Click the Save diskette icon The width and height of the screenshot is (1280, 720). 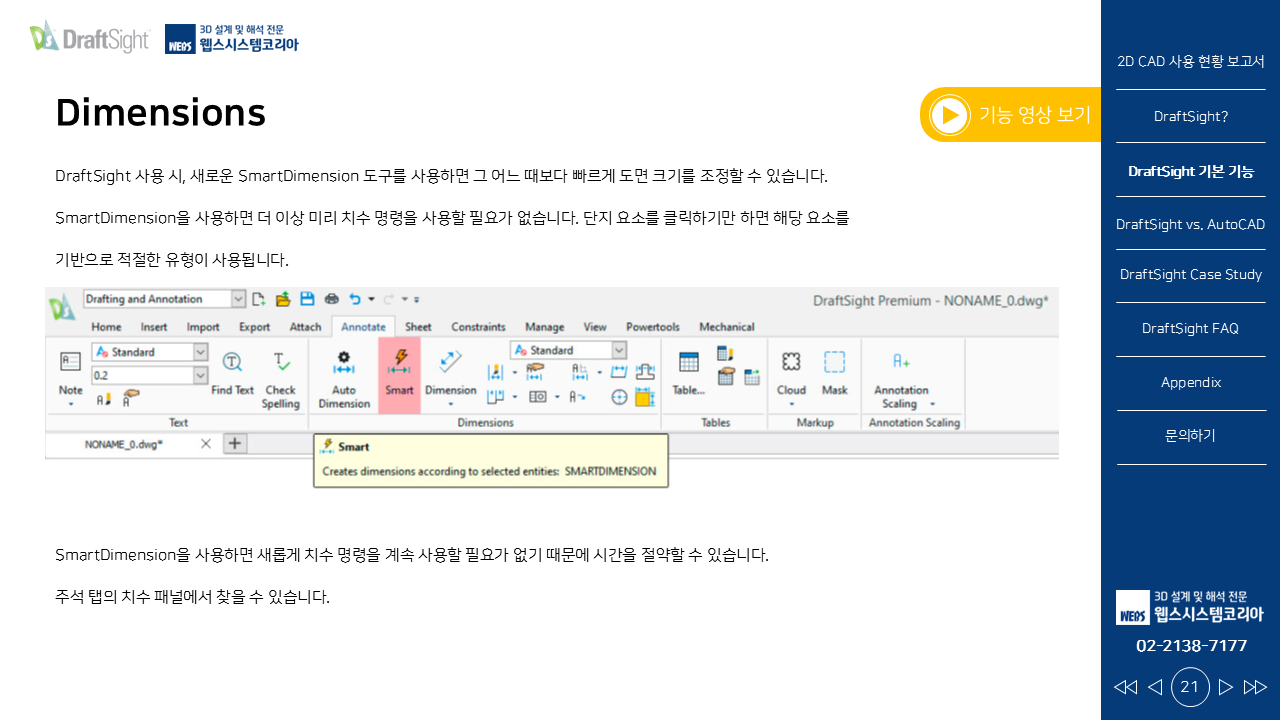coord(307,299)
